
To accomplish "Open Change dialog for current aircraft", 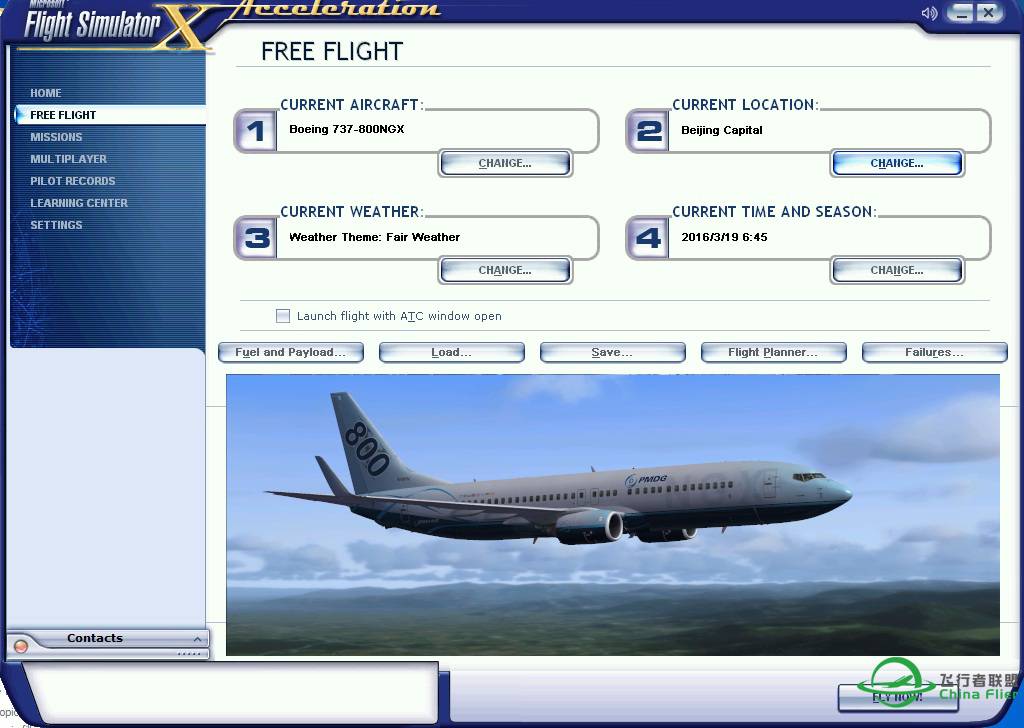I will [505, 163].
